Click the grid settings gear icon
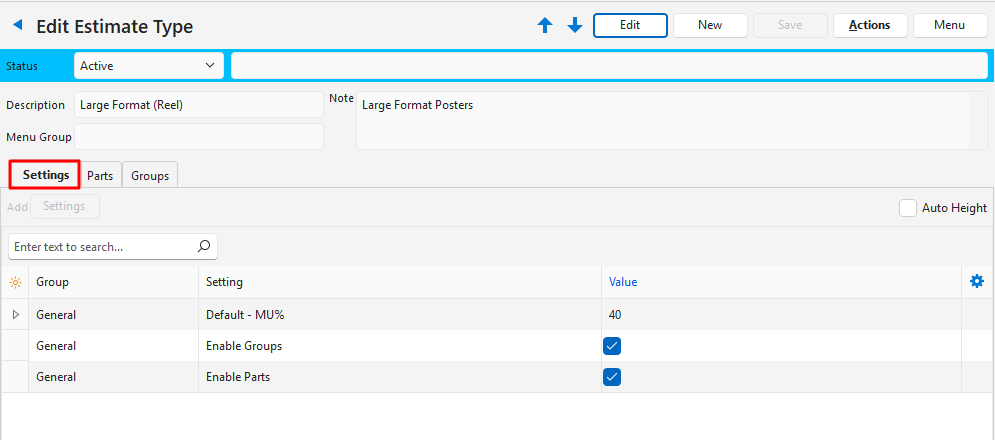Viewport: 995px width, 440px height. click(977, 282)
